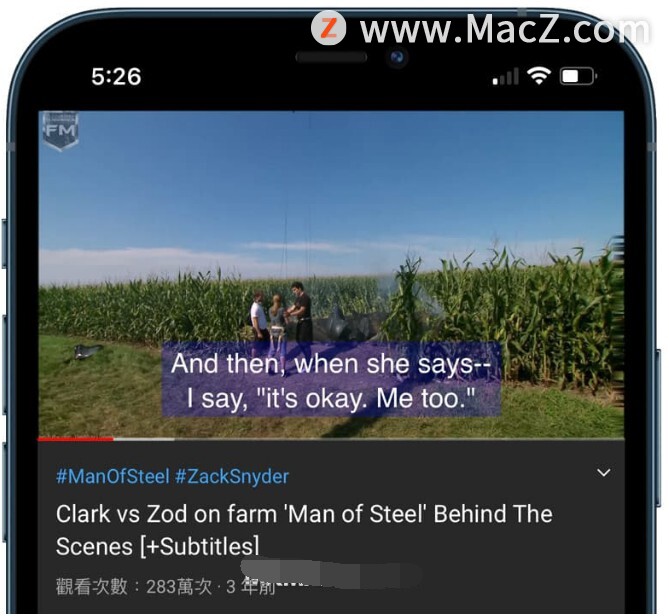Click the orange Z MacZ logo
The image size is (669, 616).
(328, 28)
